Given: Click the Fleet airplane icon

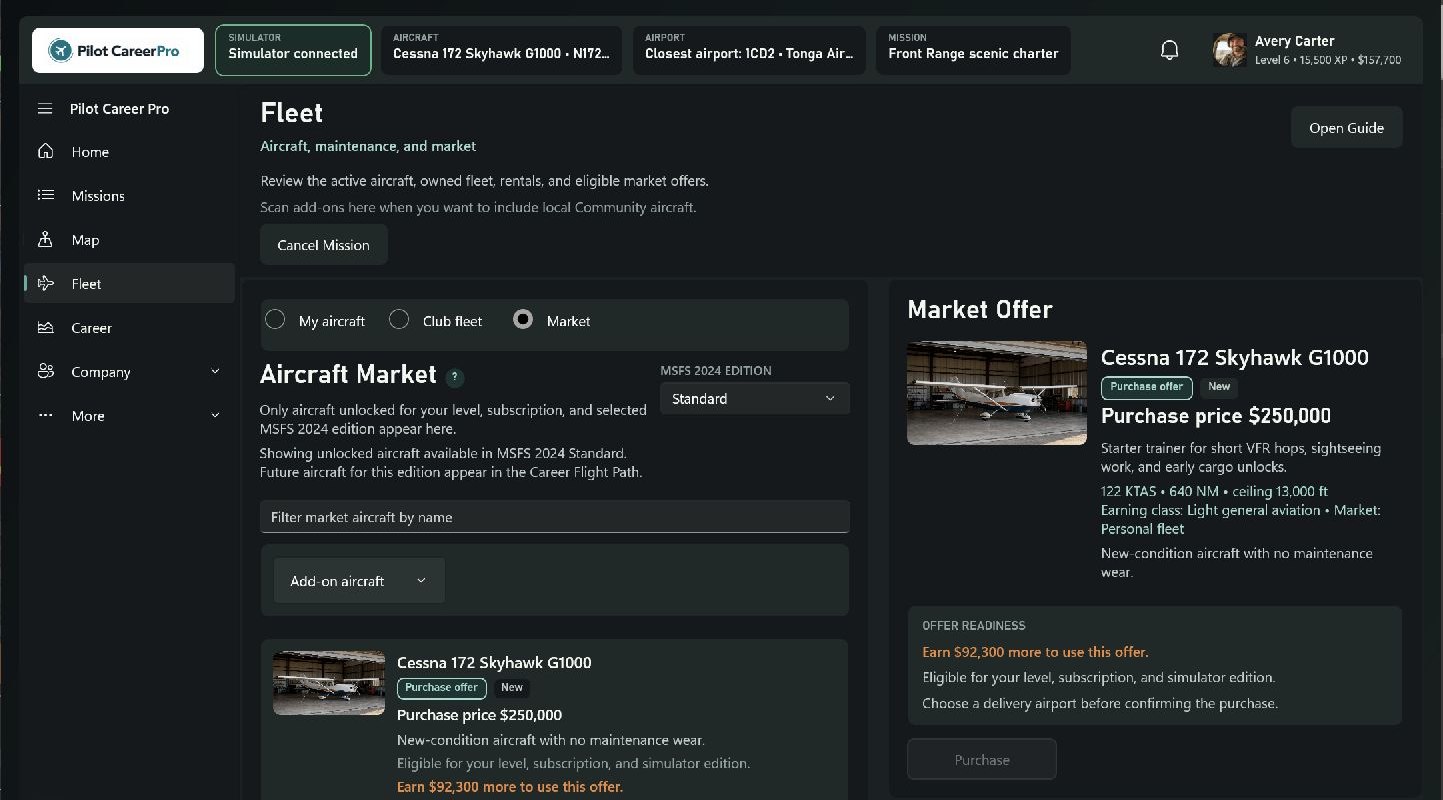Looking at the screenshot, I should point(45,284).
